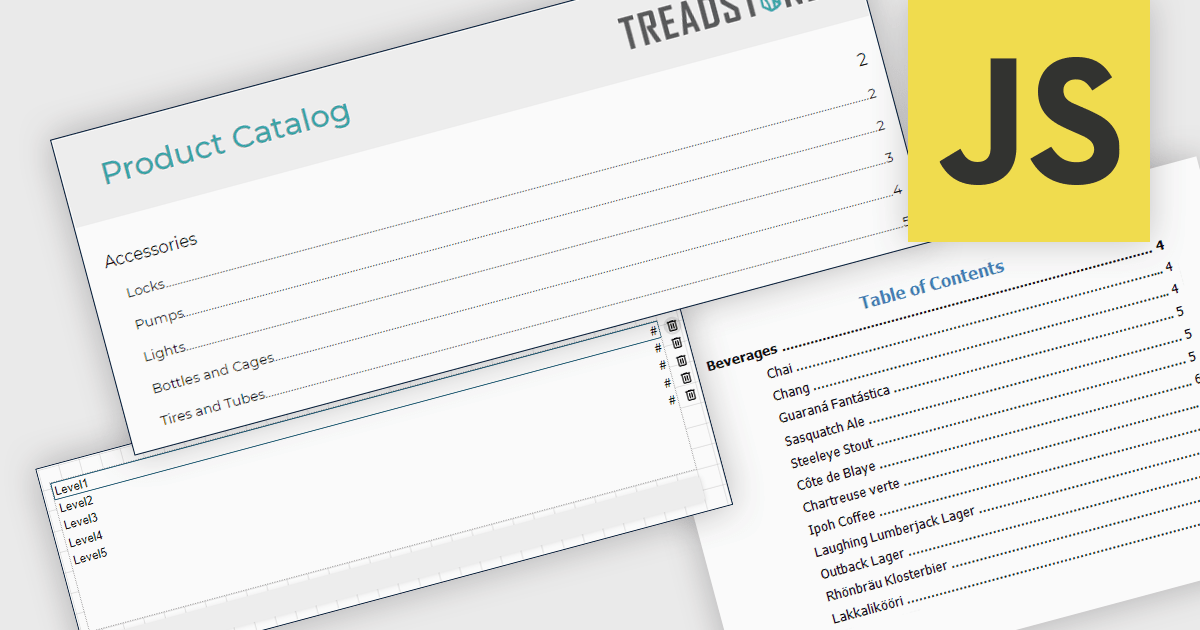The image size is (1200, 630).
Task: Jump to the Beverages section
Action: [741, 357]
